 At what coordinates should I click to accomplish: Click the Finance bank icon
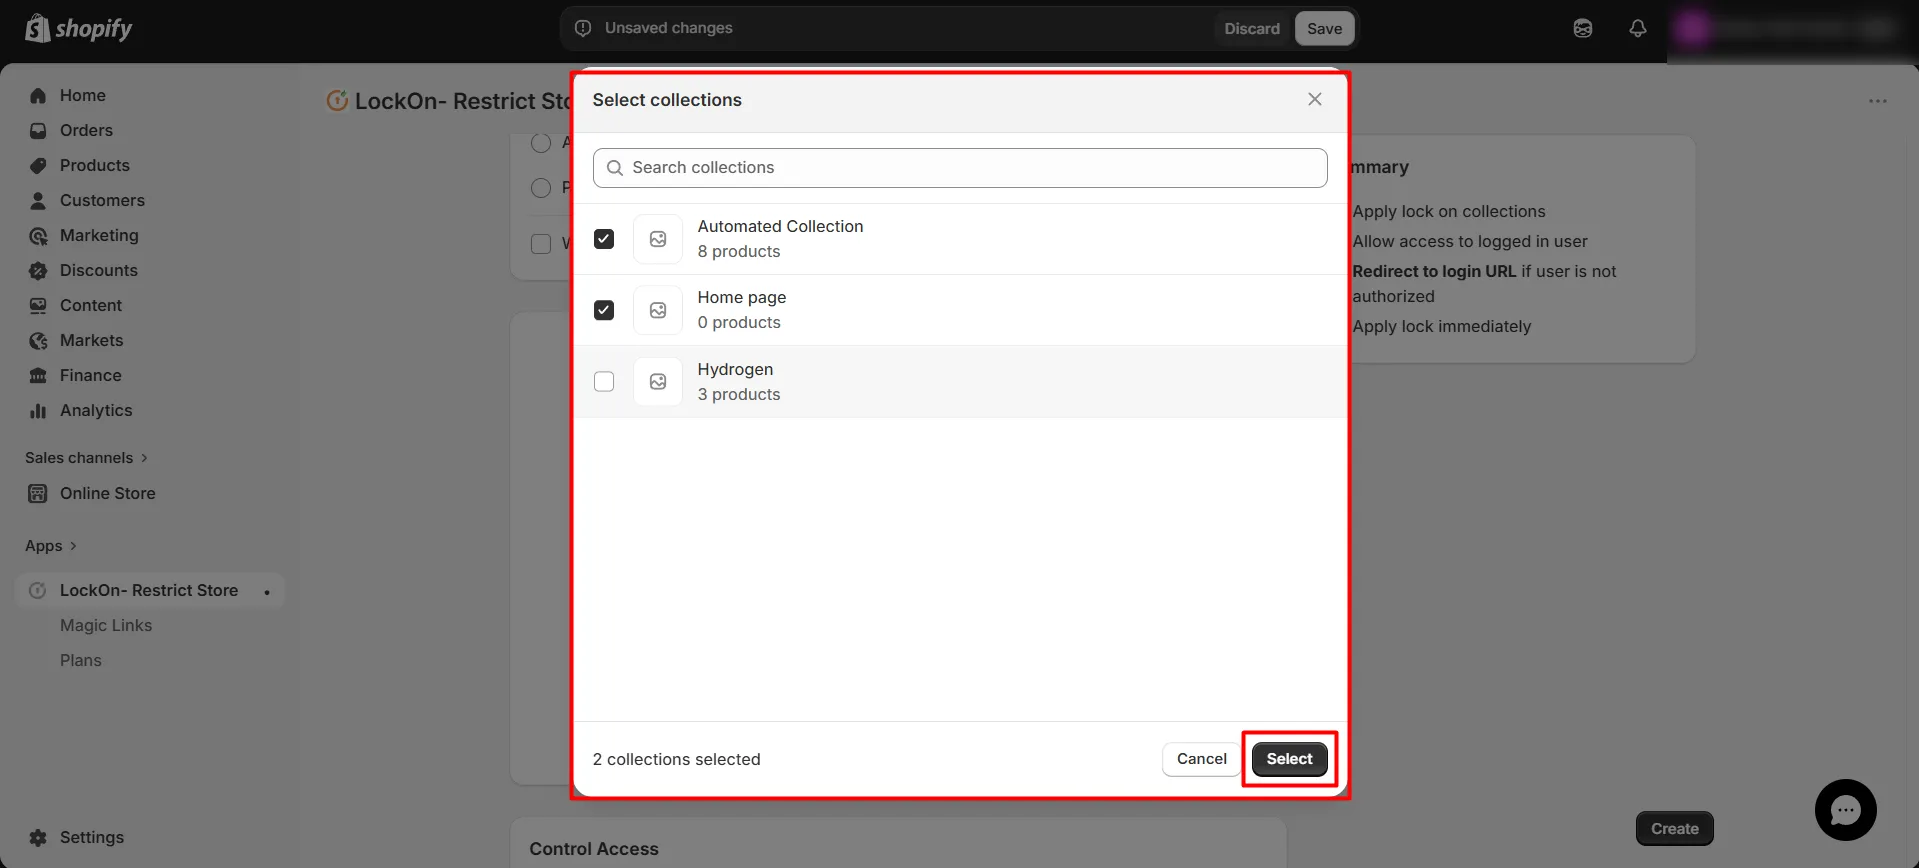point(38,376)
